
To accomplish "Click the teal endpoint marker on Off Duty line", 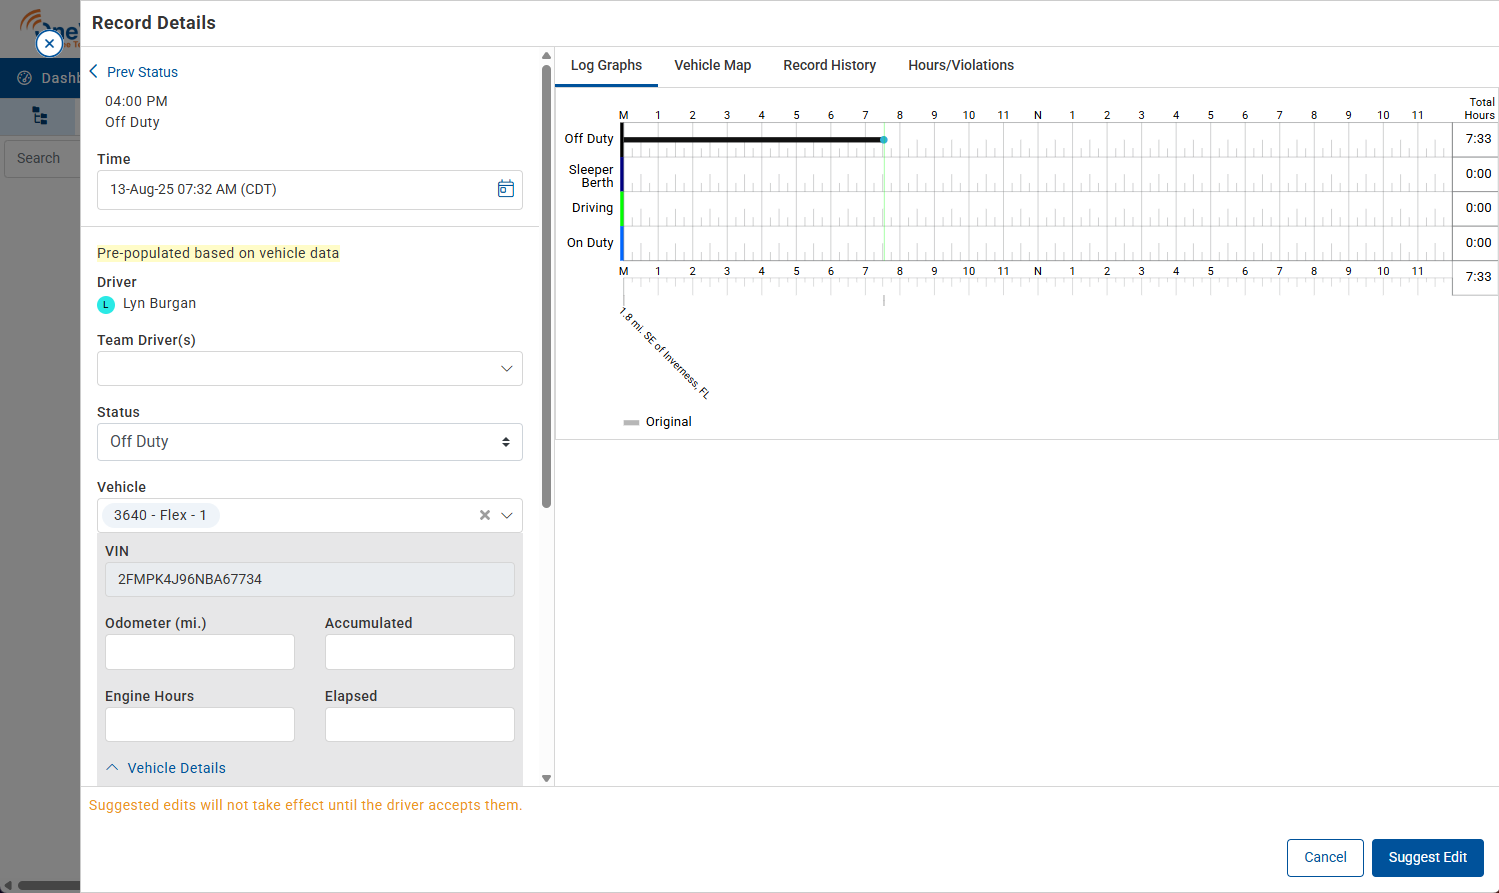I will [884, 140].
